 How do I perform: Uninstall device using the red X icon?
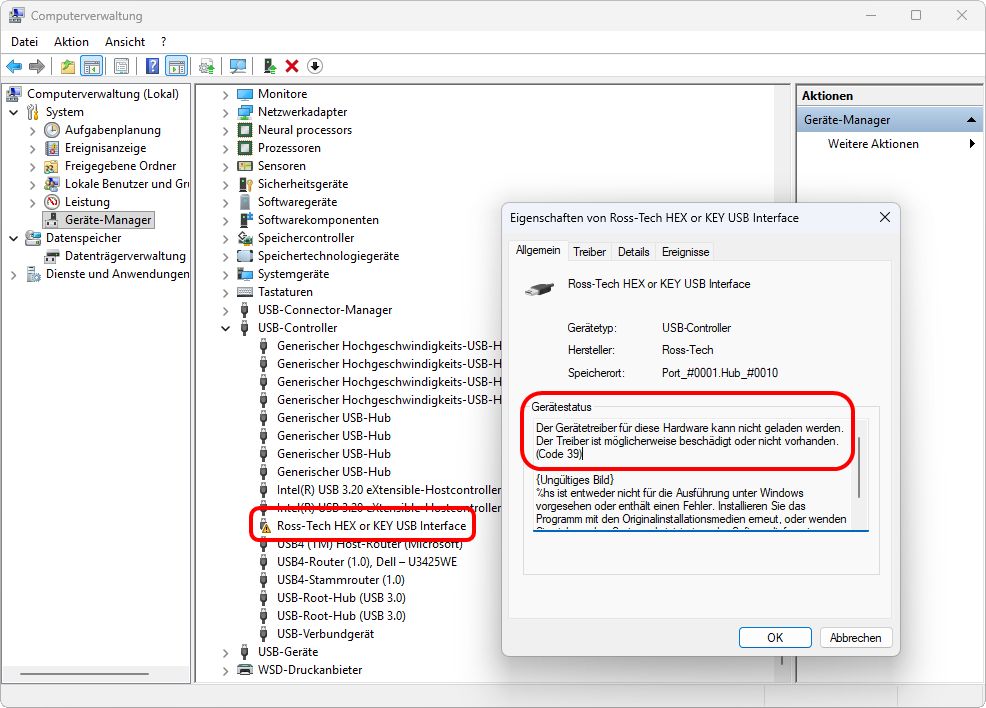(292, 66)
